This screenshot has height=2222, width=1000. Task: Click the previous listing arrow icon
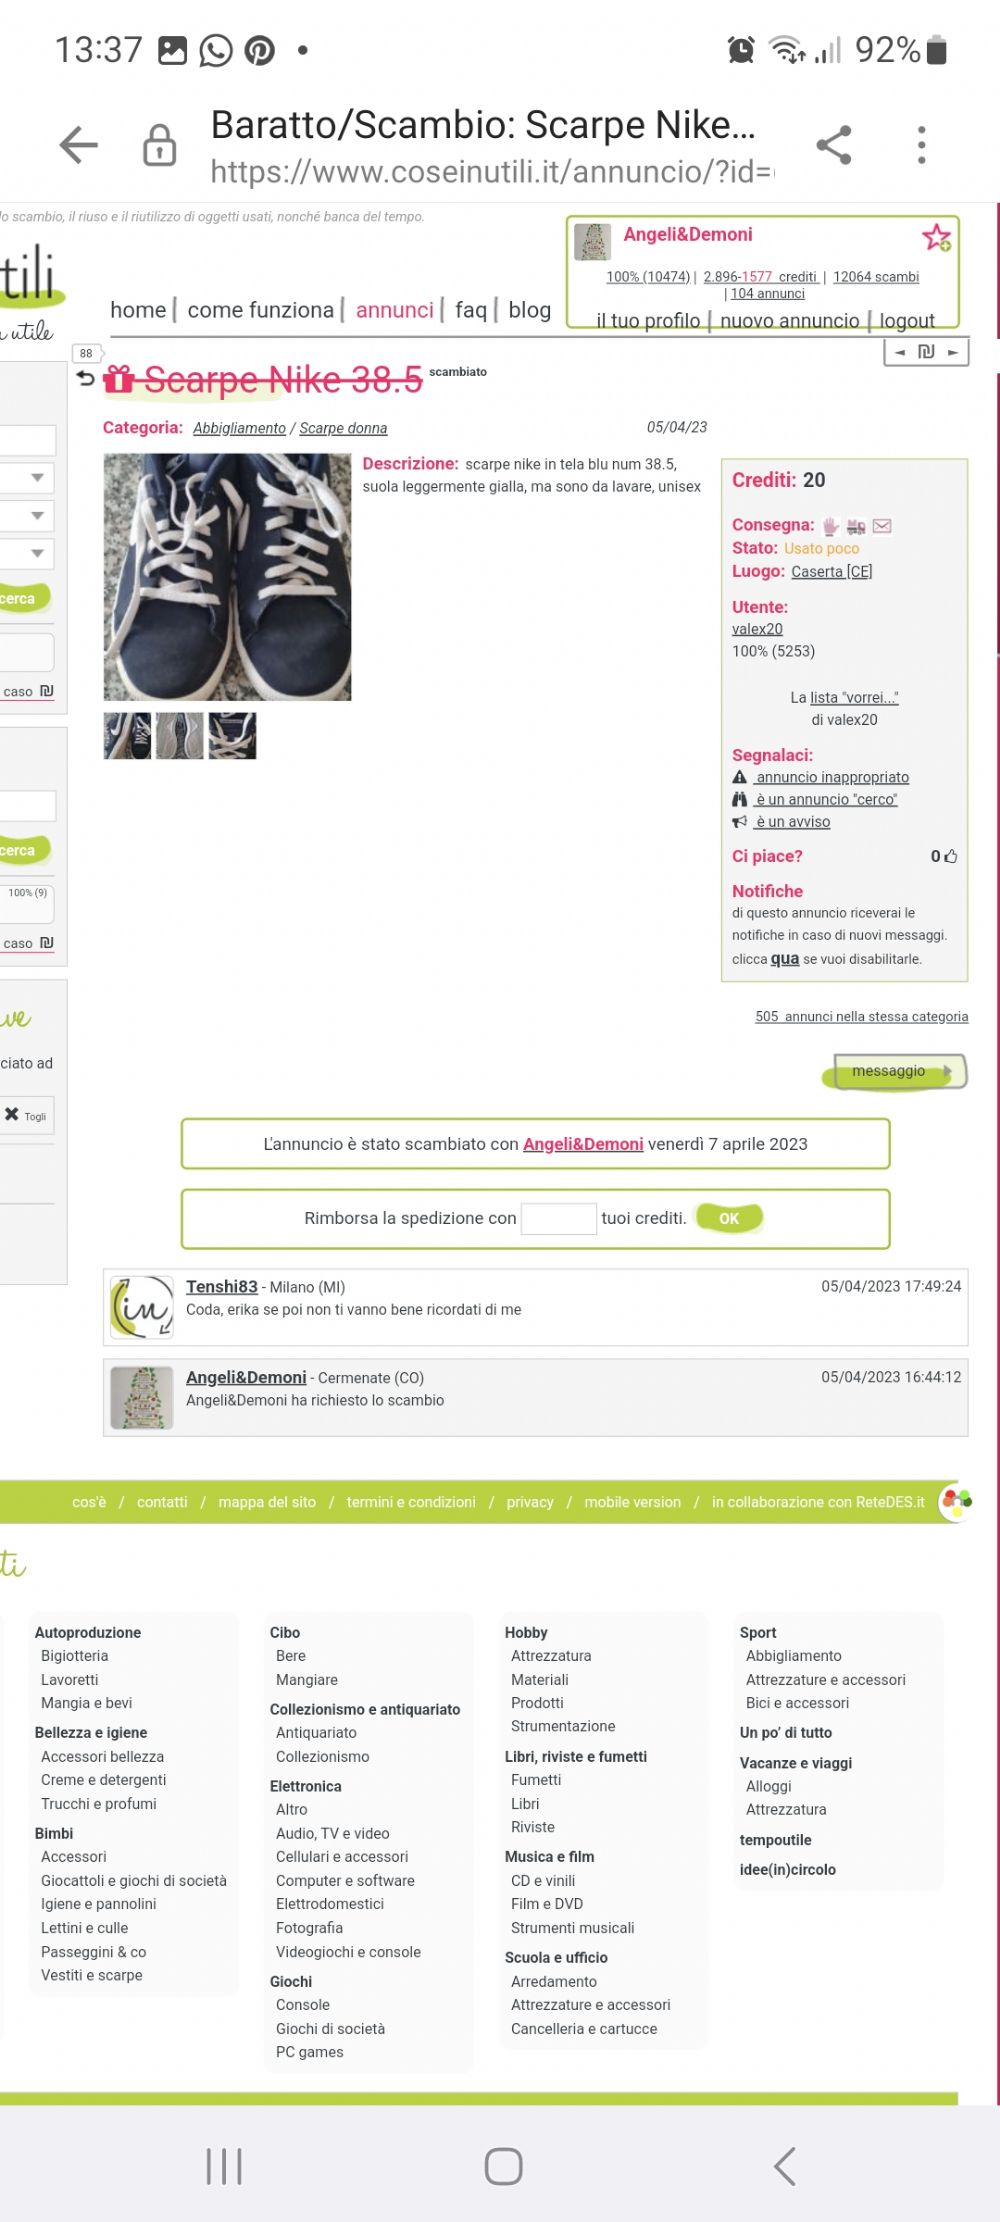pos(900,352)
